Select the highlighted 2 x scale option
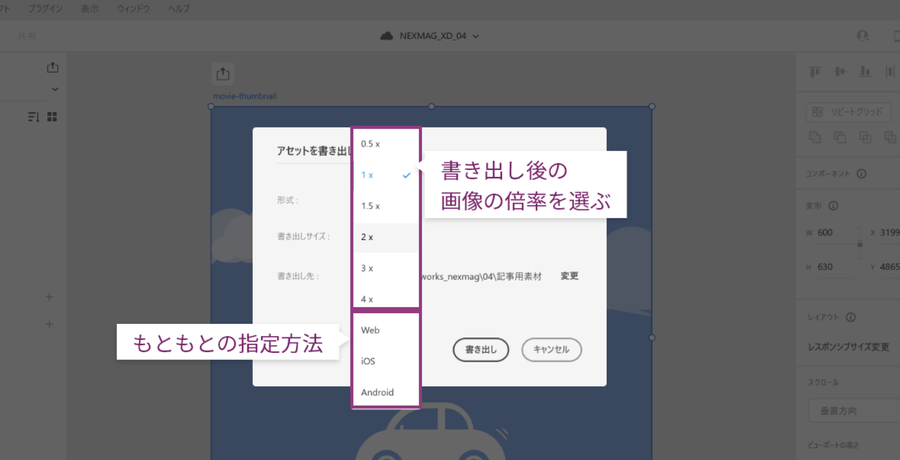 pos(386,237)
